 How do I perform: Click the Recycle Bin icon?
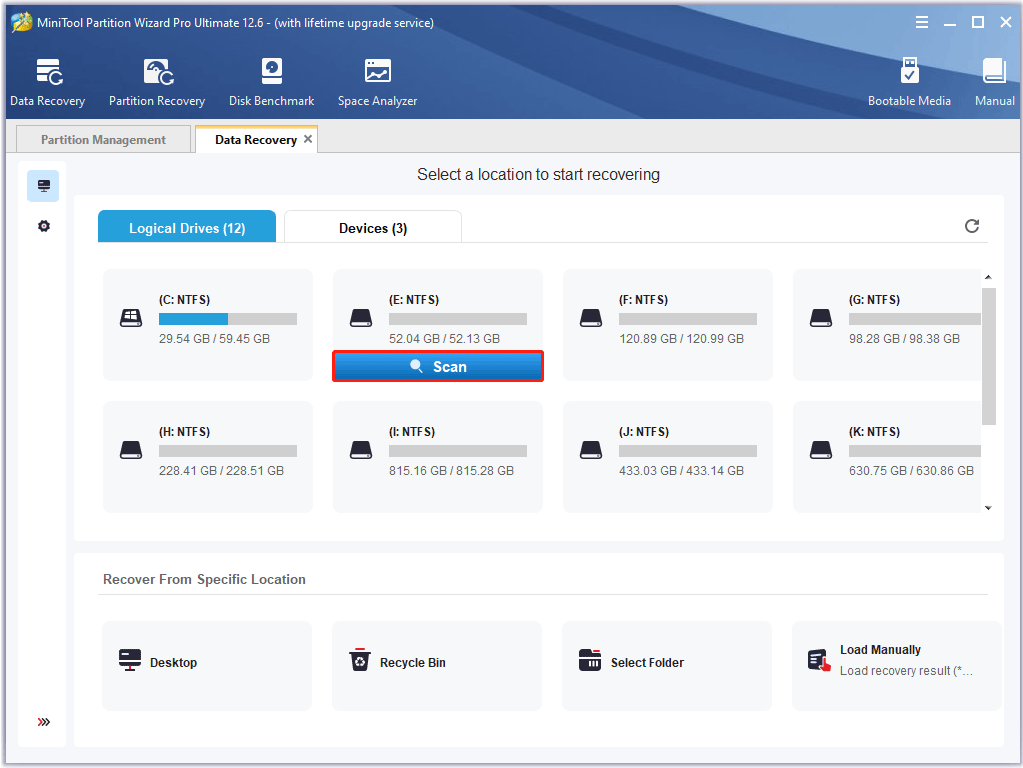point(359,660)
